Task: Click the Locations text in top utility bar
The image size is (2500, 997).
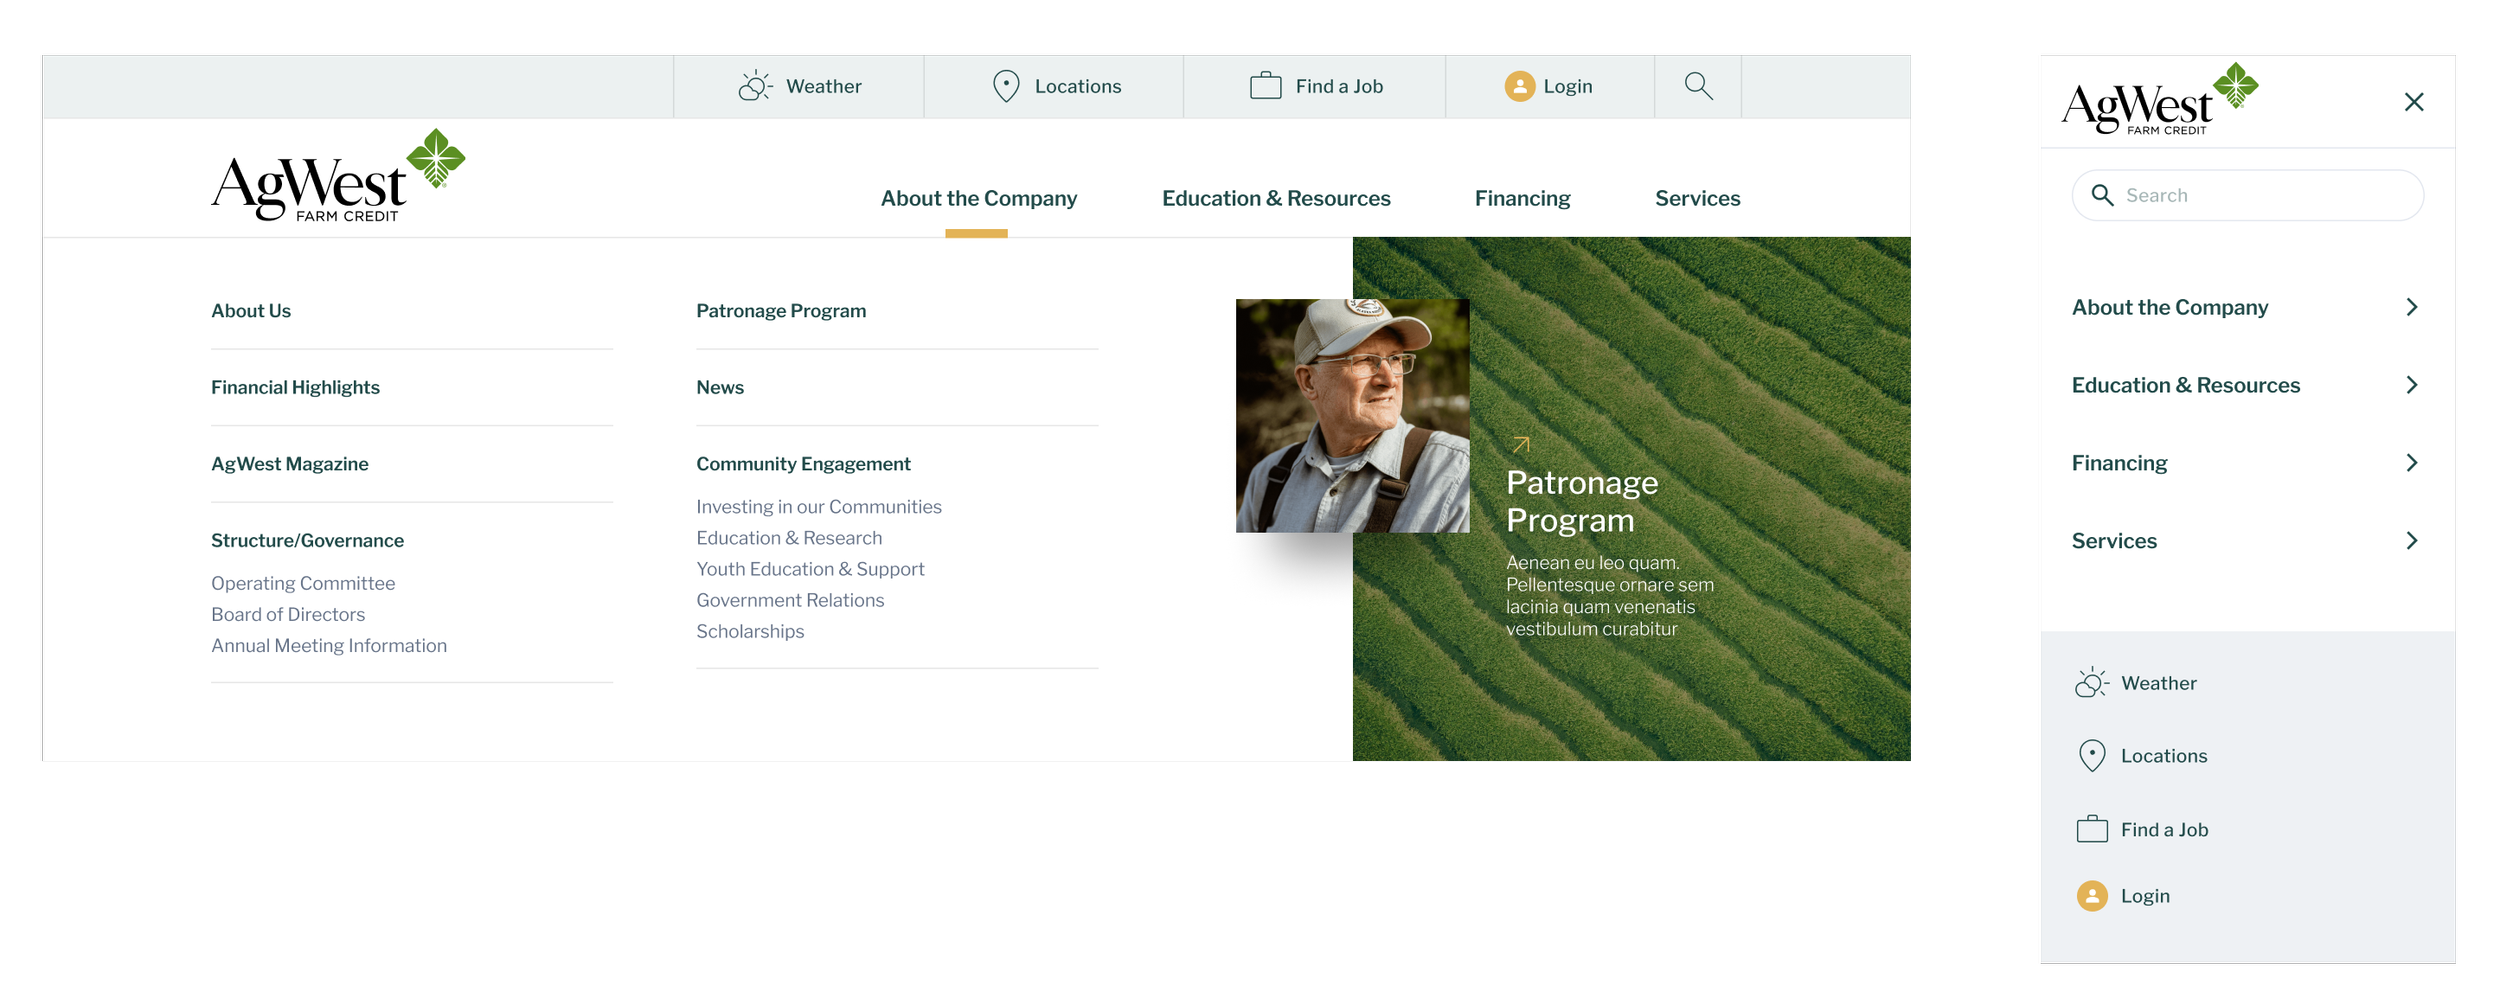Action: pyautogui.click(x=1078, y=87)
